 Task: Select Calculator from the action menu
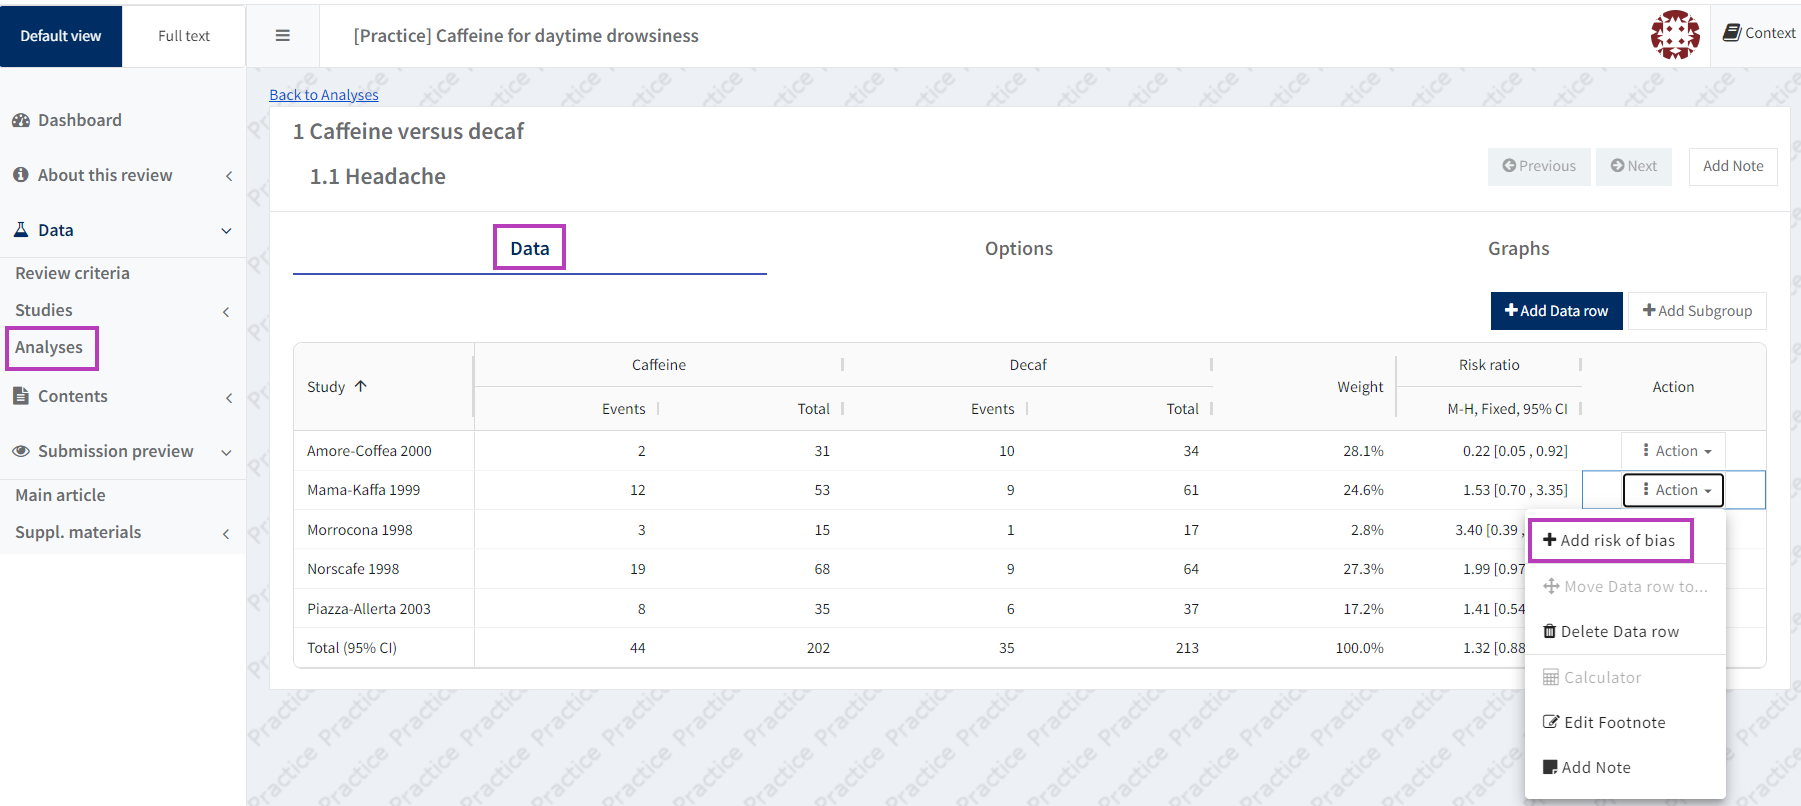(x=1602, y=677)
